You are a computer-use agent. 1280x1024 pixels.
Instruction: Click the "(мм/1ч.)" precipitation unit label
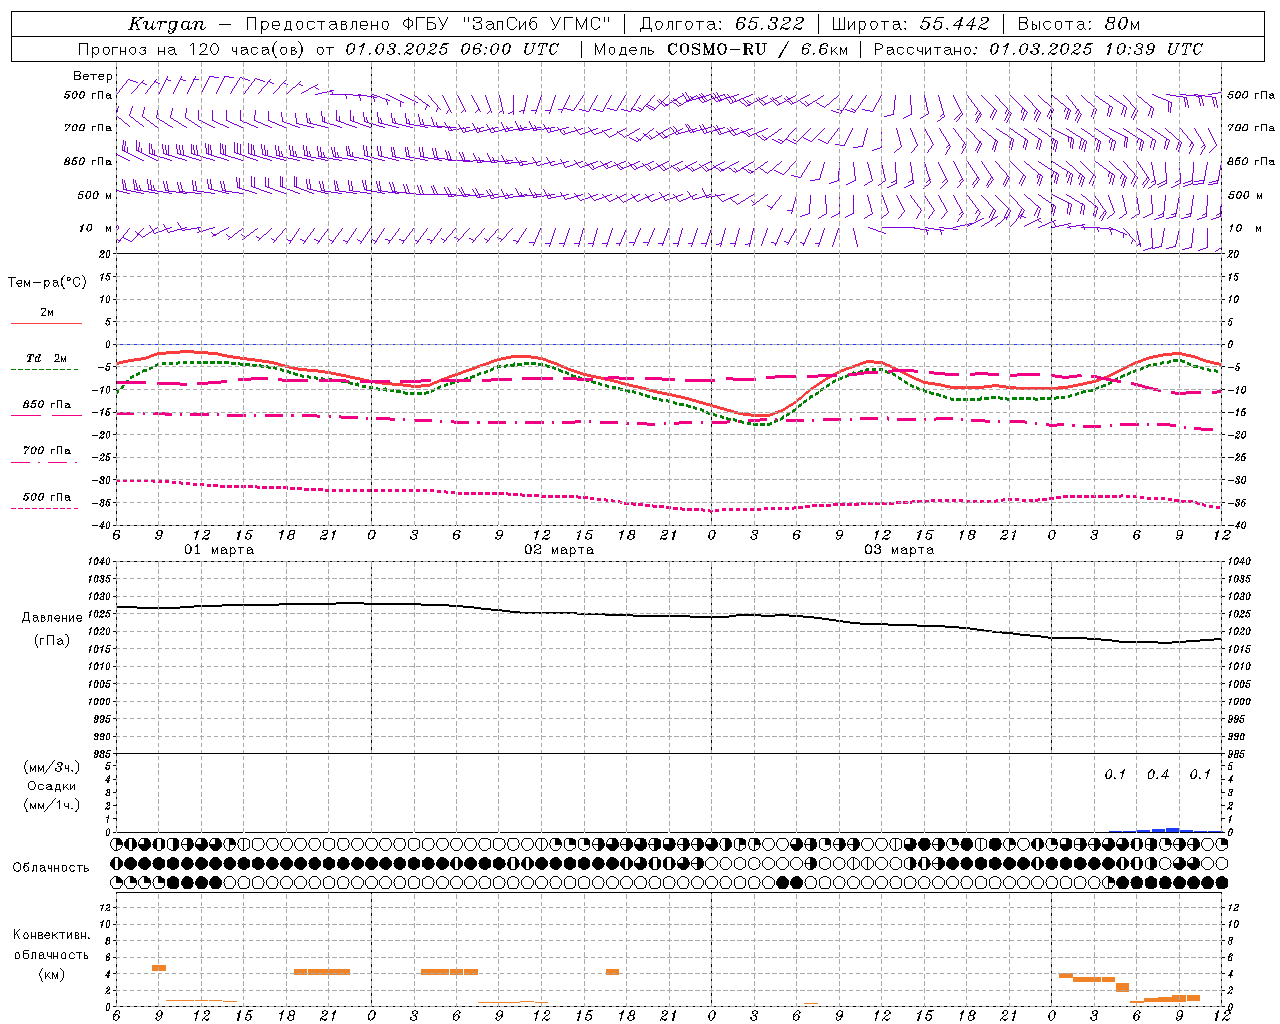[52, 805]
